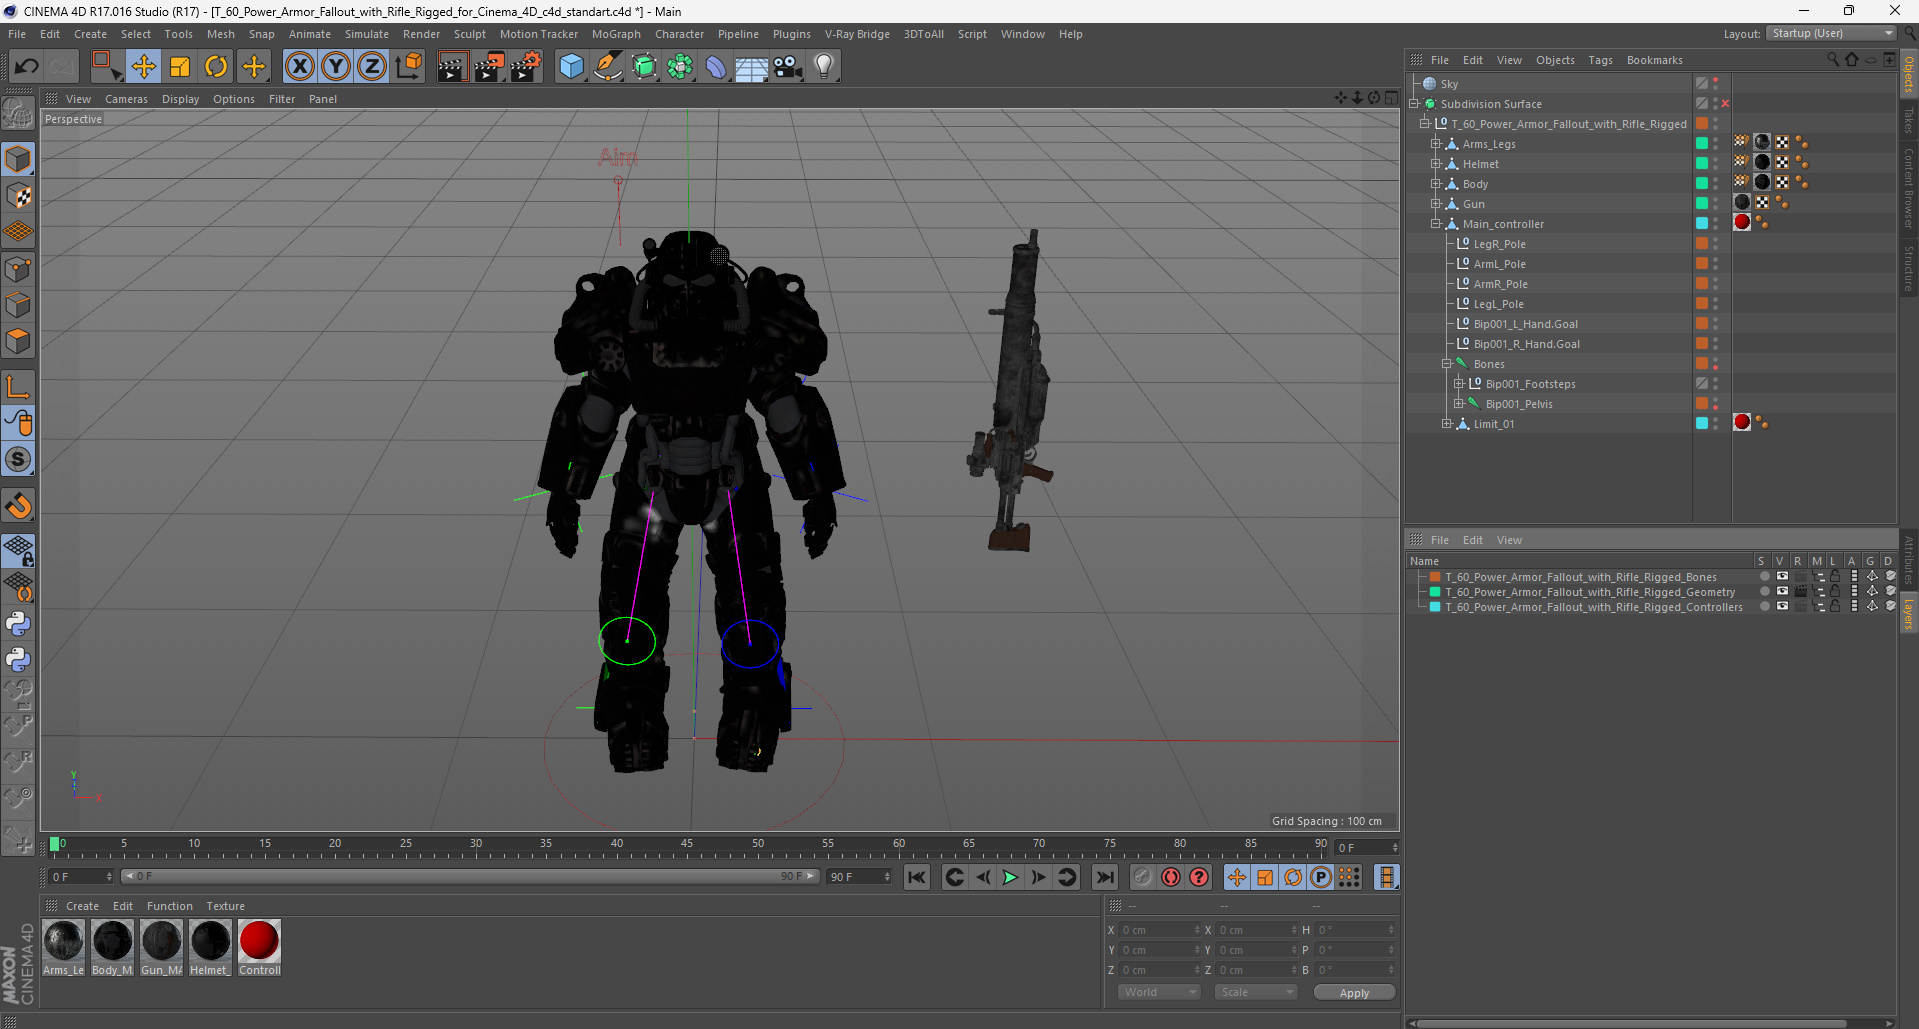
Task: Switch to Model mode icon
Action: pos(18,159)
